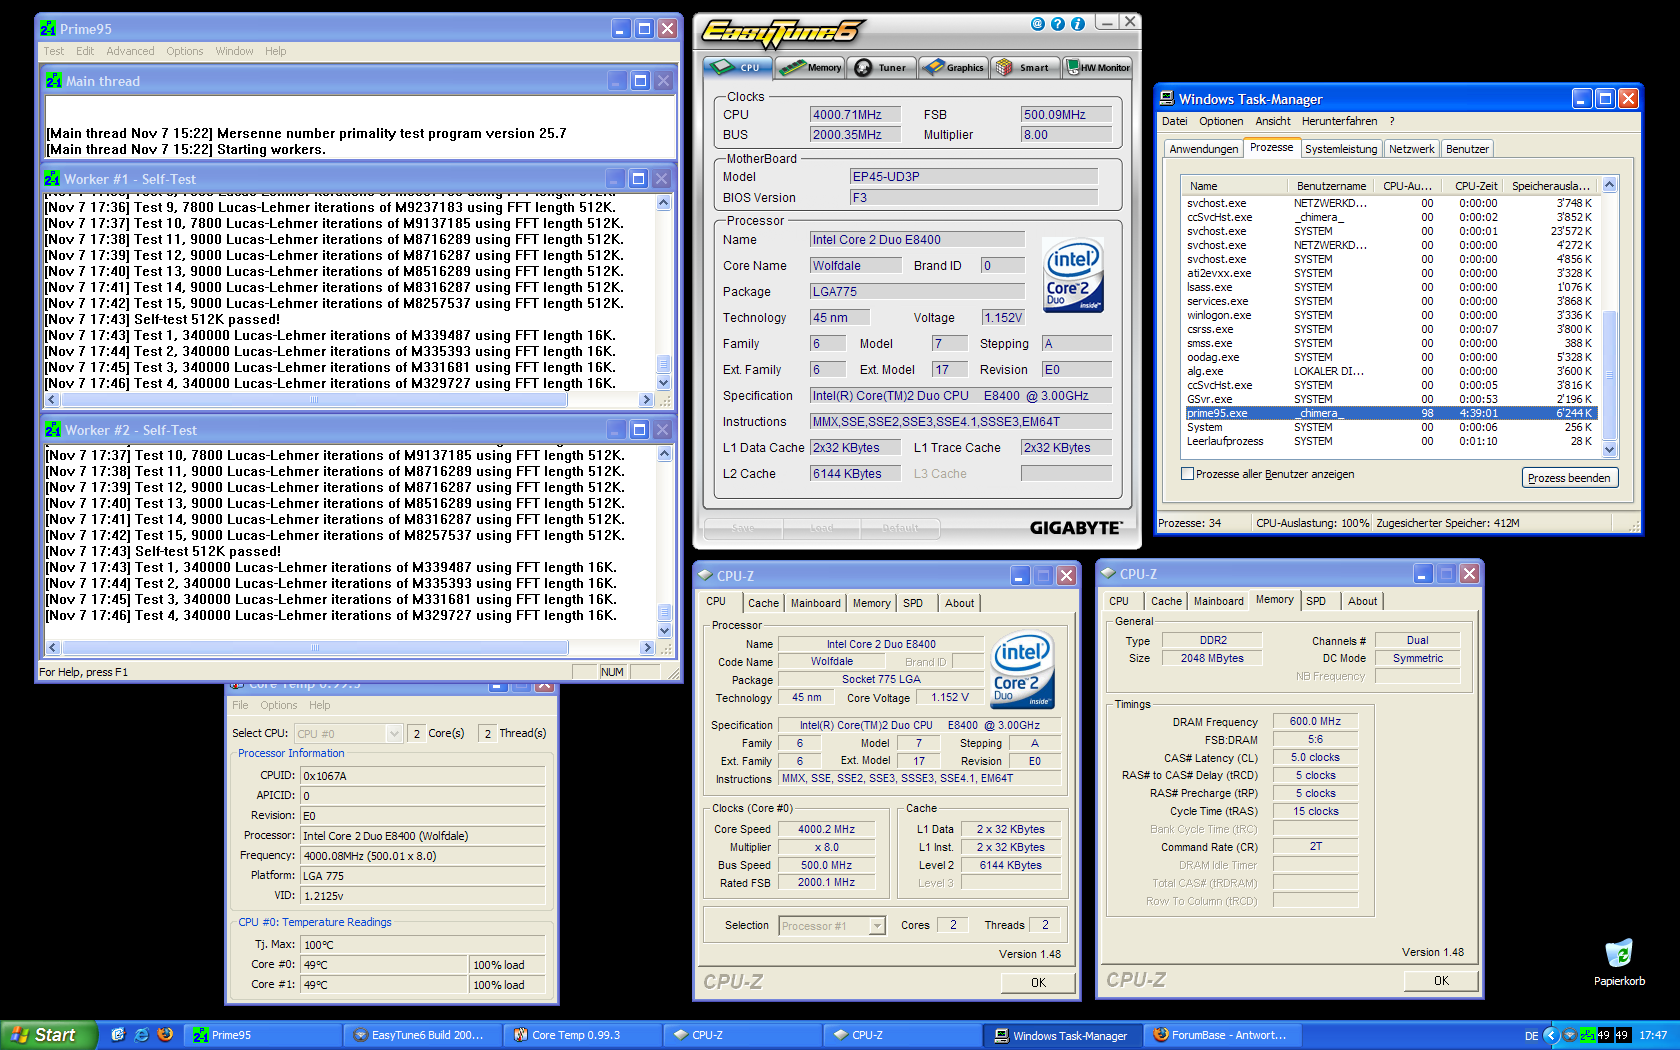Image resolution: width=1680 pixels, height=1050 pixels.
Task: Open the Smart tab with the cube icon
Action: click(1024, 68)
